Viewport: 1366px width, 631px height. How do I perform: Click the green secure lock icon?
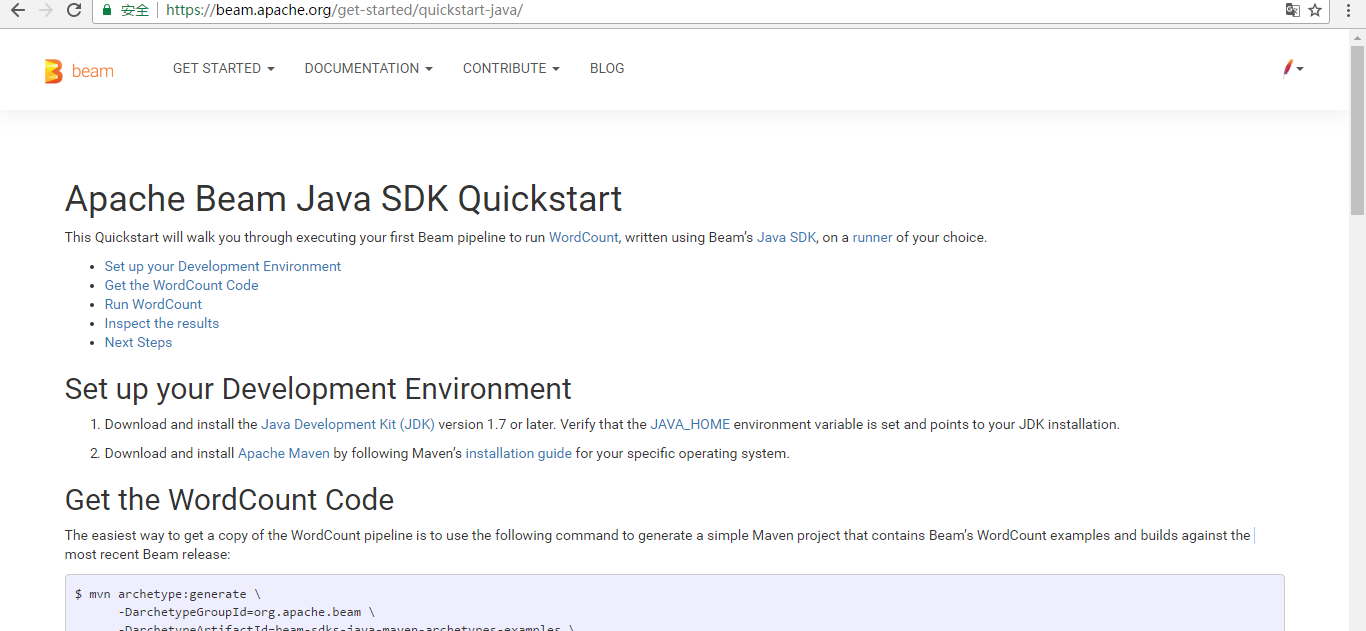coord(108,10)
